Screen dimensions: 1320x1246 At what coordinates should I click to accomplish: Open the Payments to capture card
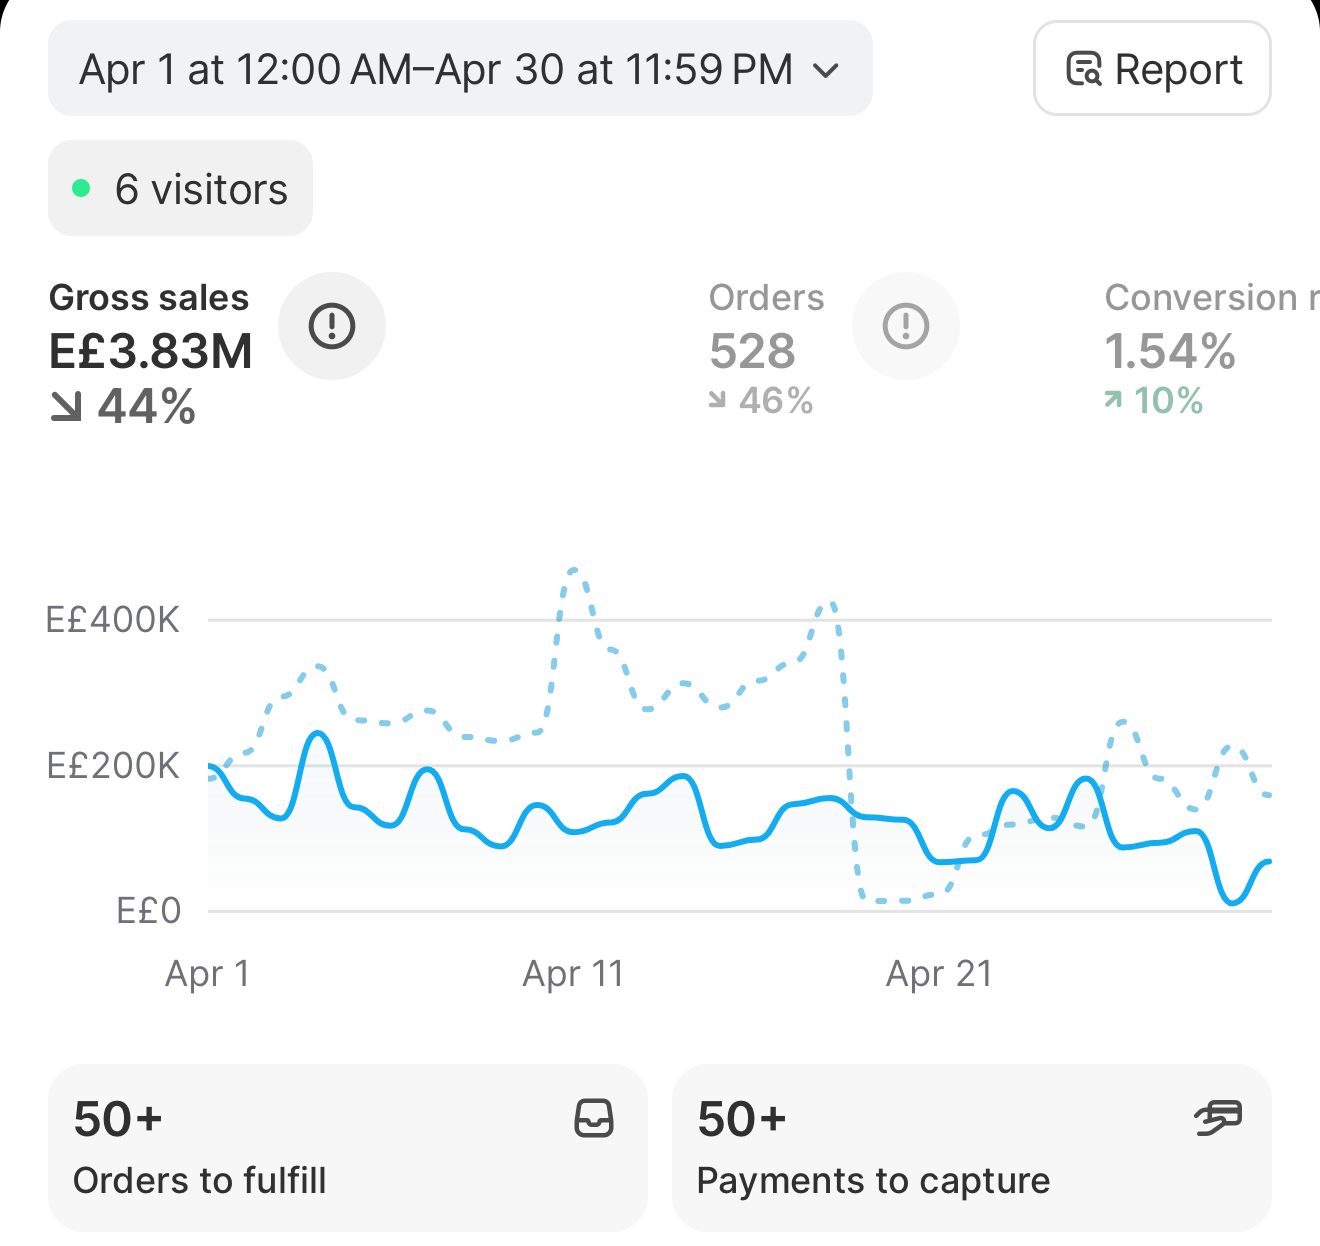971,1148
